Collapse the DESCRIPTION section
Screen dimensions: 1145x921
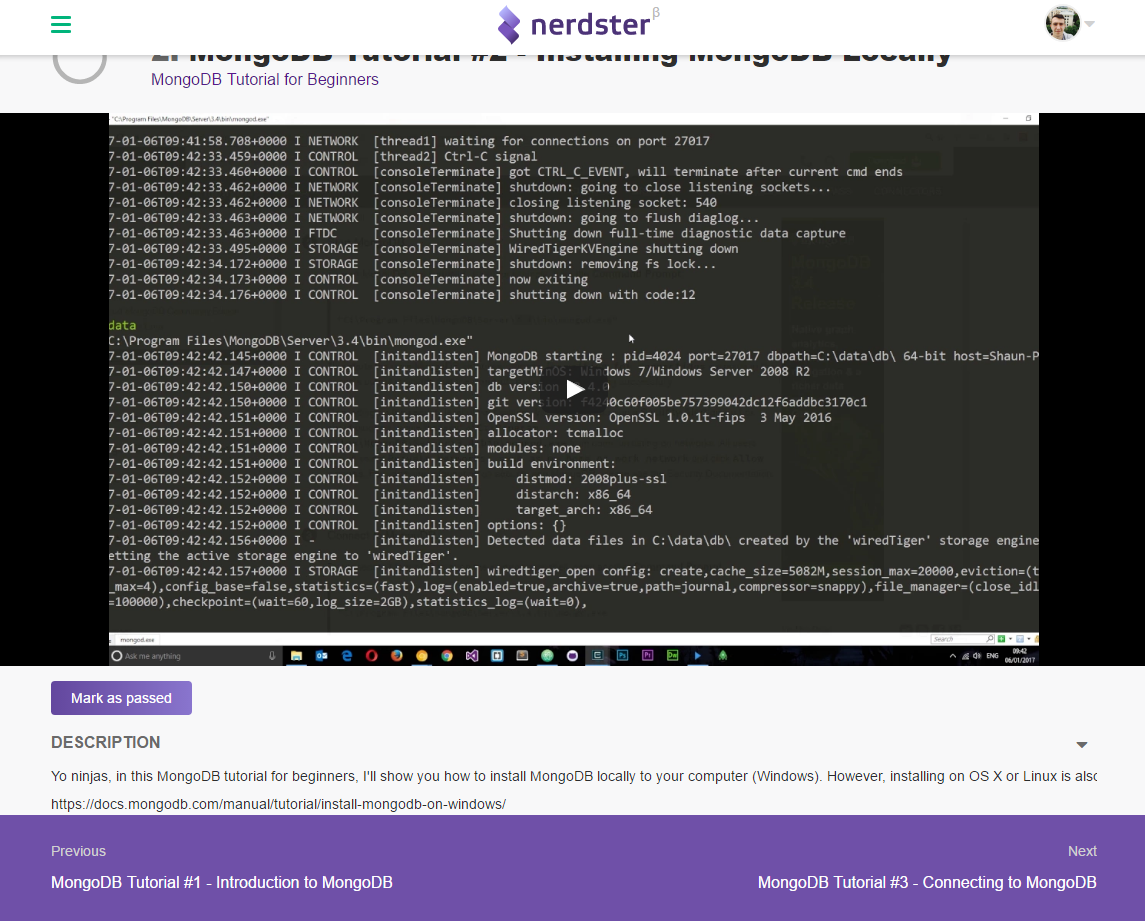pyautogui.click(x=1082, y=744)
